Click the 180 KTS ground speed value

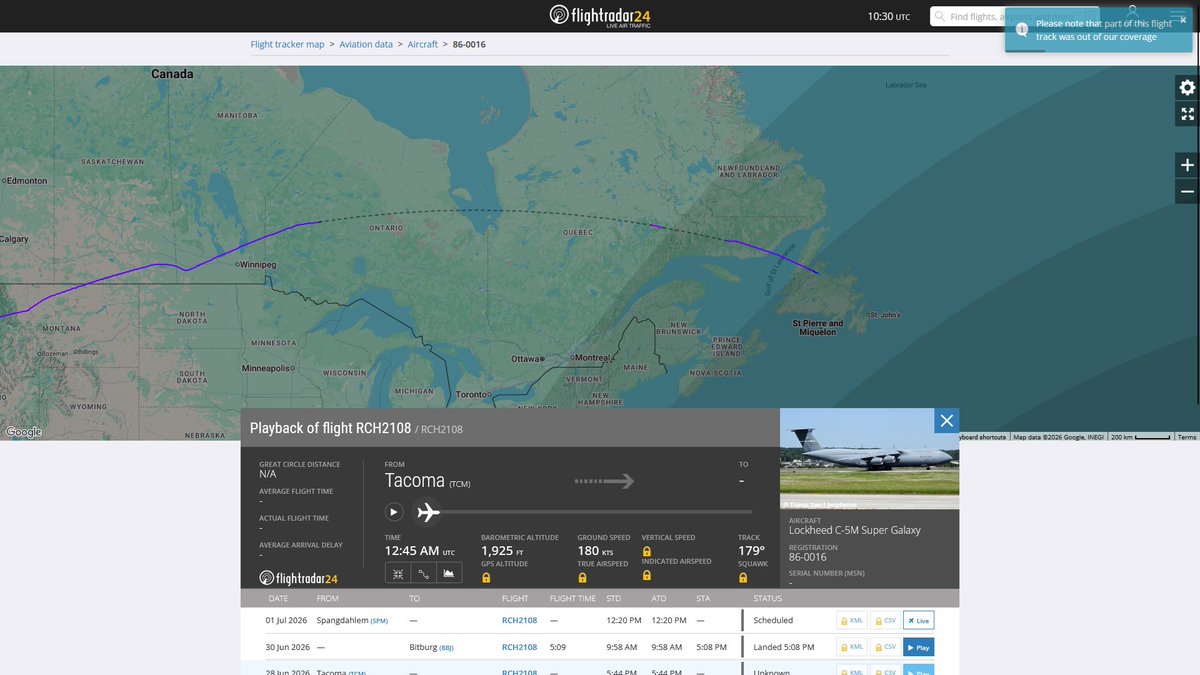(595, 550)
